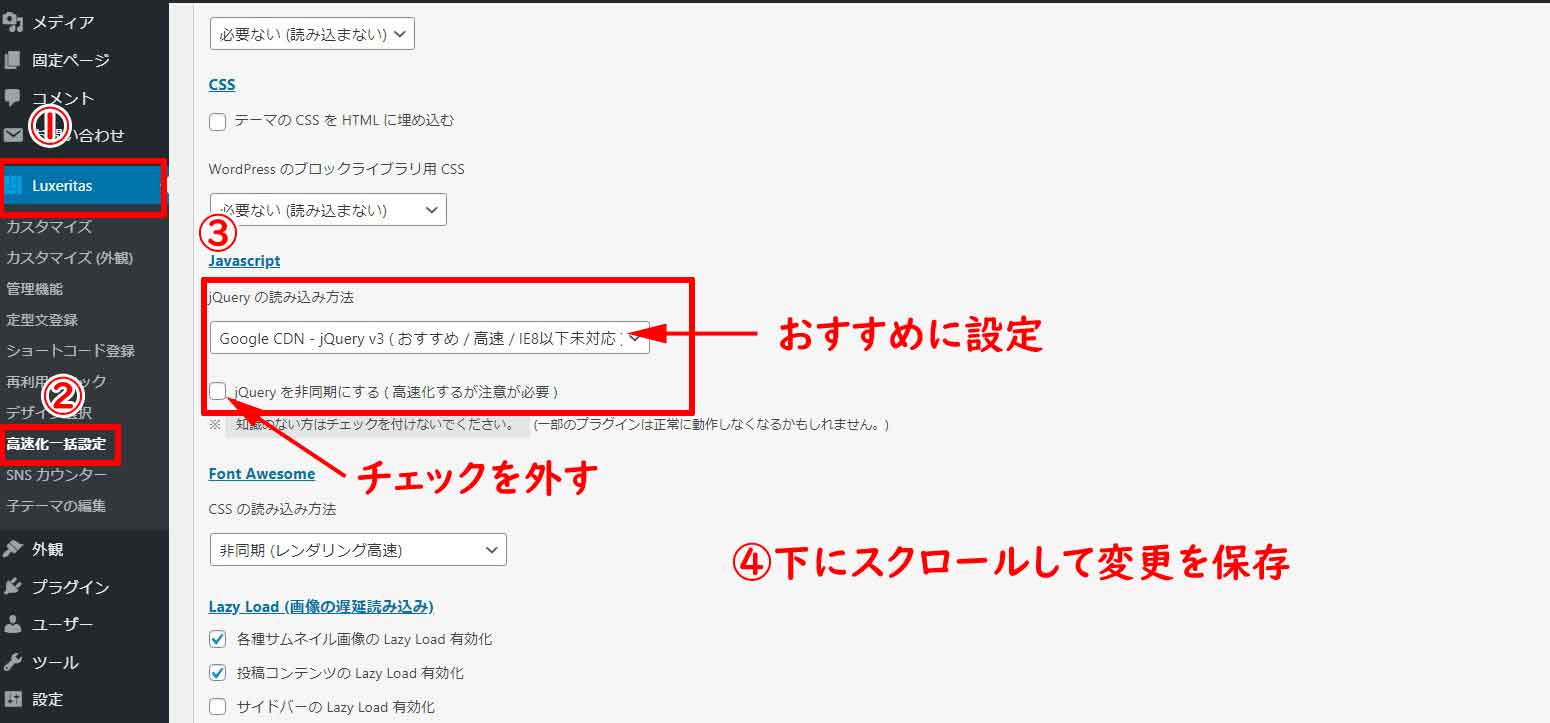Open the WordPress ブロックライブラリ用 CSS dropdown
The image size is (1550, 723).
tap(328, 210)
